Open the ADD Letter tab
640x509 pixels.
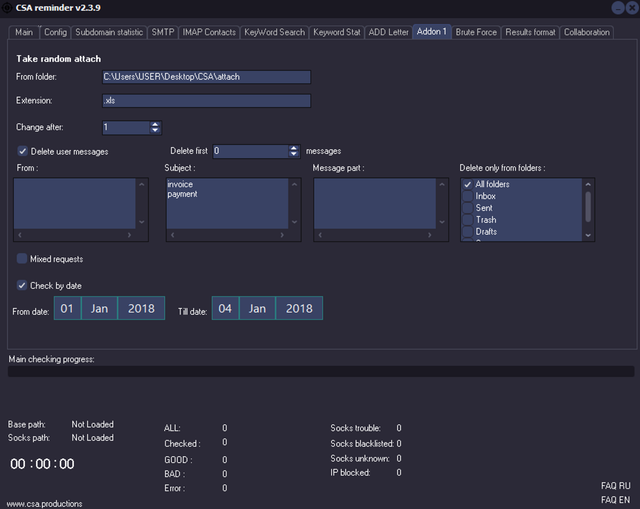[x=389, y=32]
